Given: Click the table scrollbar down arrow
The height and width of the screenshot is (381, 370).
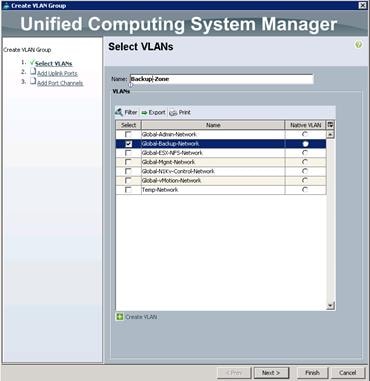Looking at the screenshot, I should click(330, 305).
